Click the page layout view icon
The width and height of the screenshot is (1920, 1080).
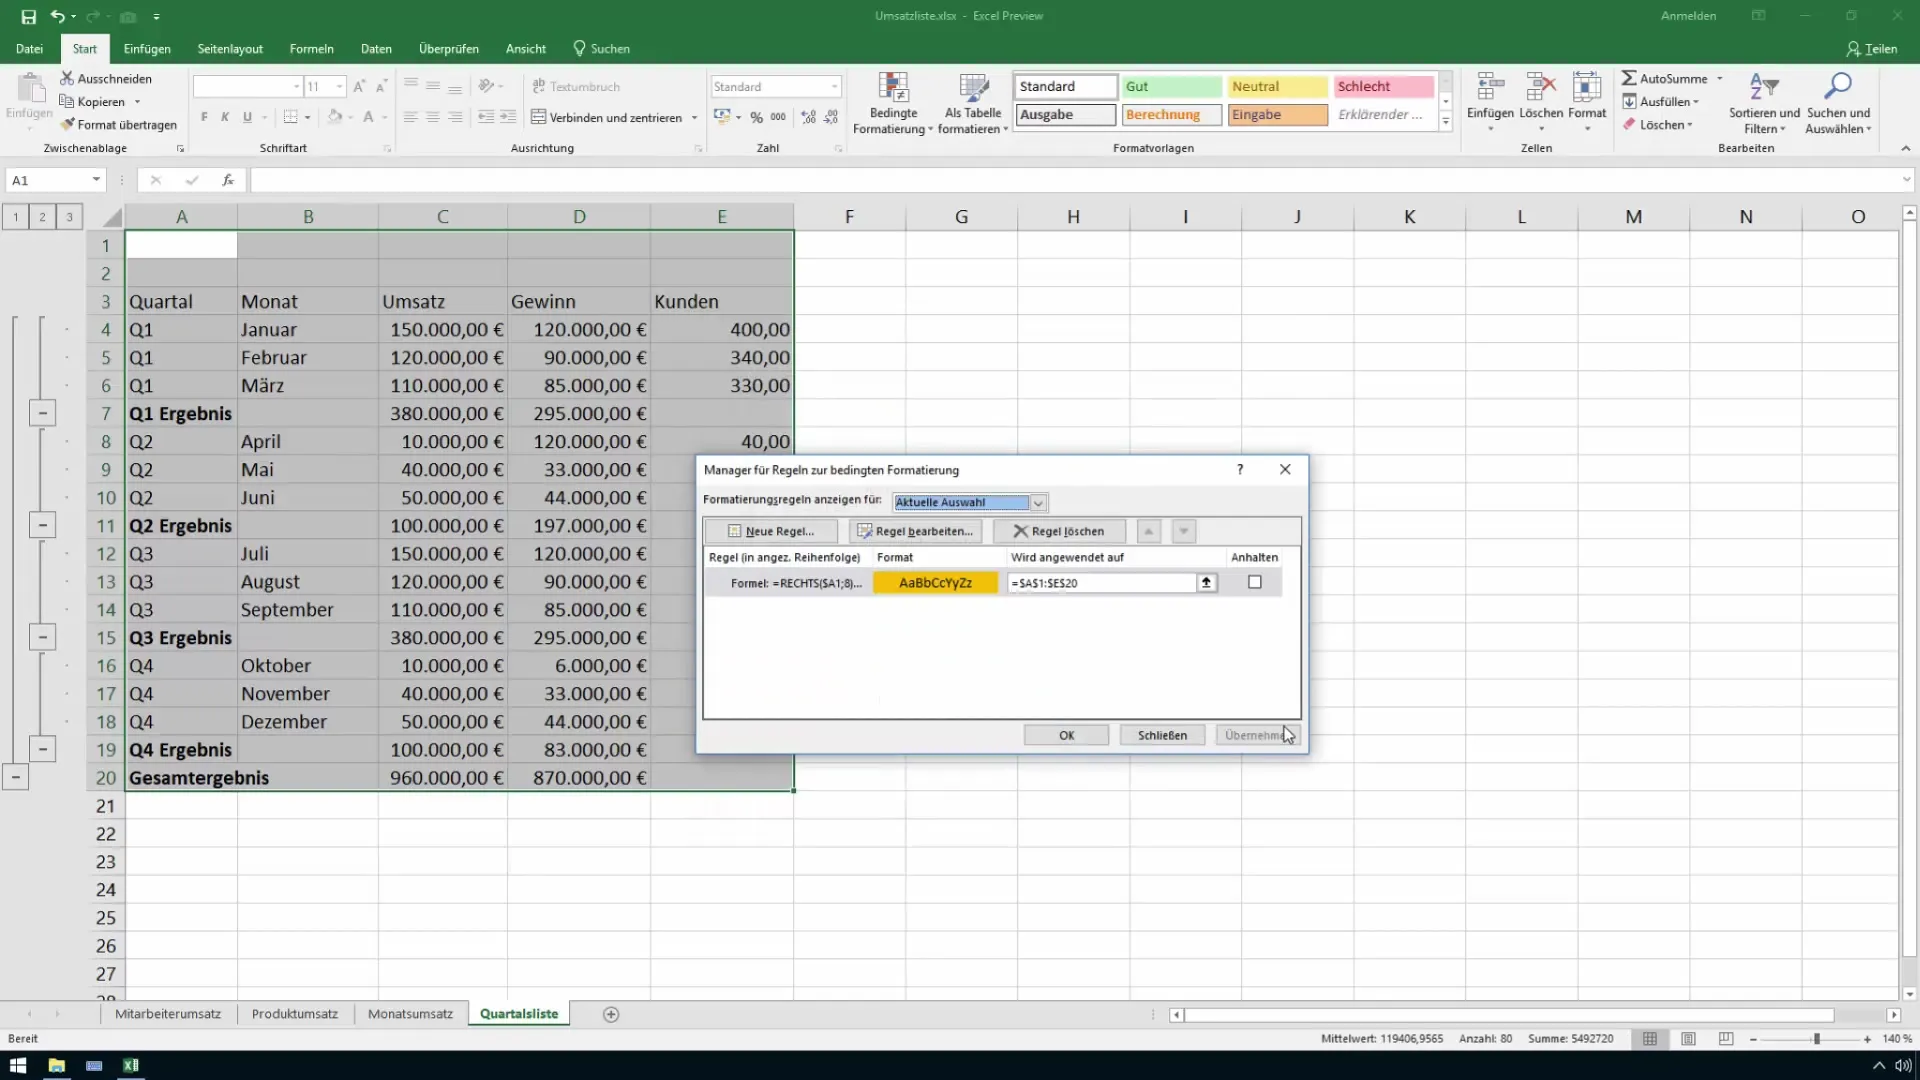click(x=1688, y=1039)
